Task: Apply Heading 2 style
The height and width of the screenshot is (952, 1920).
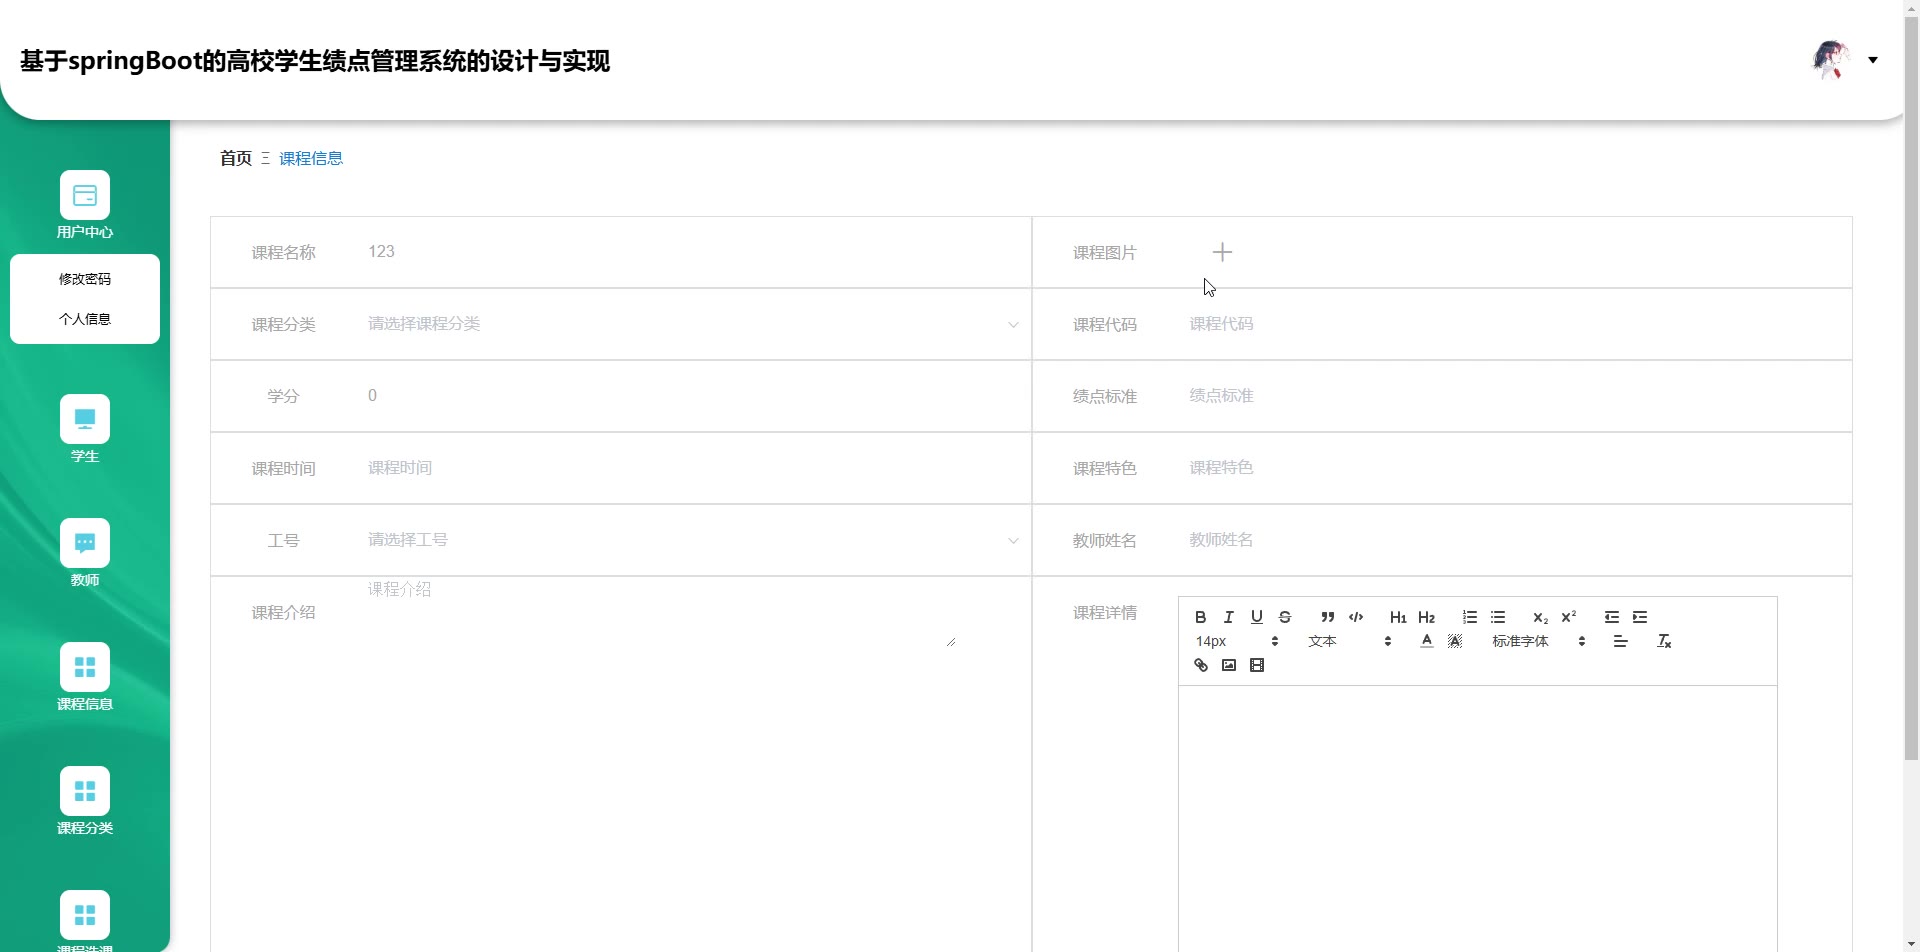Action: (1427, 617)
